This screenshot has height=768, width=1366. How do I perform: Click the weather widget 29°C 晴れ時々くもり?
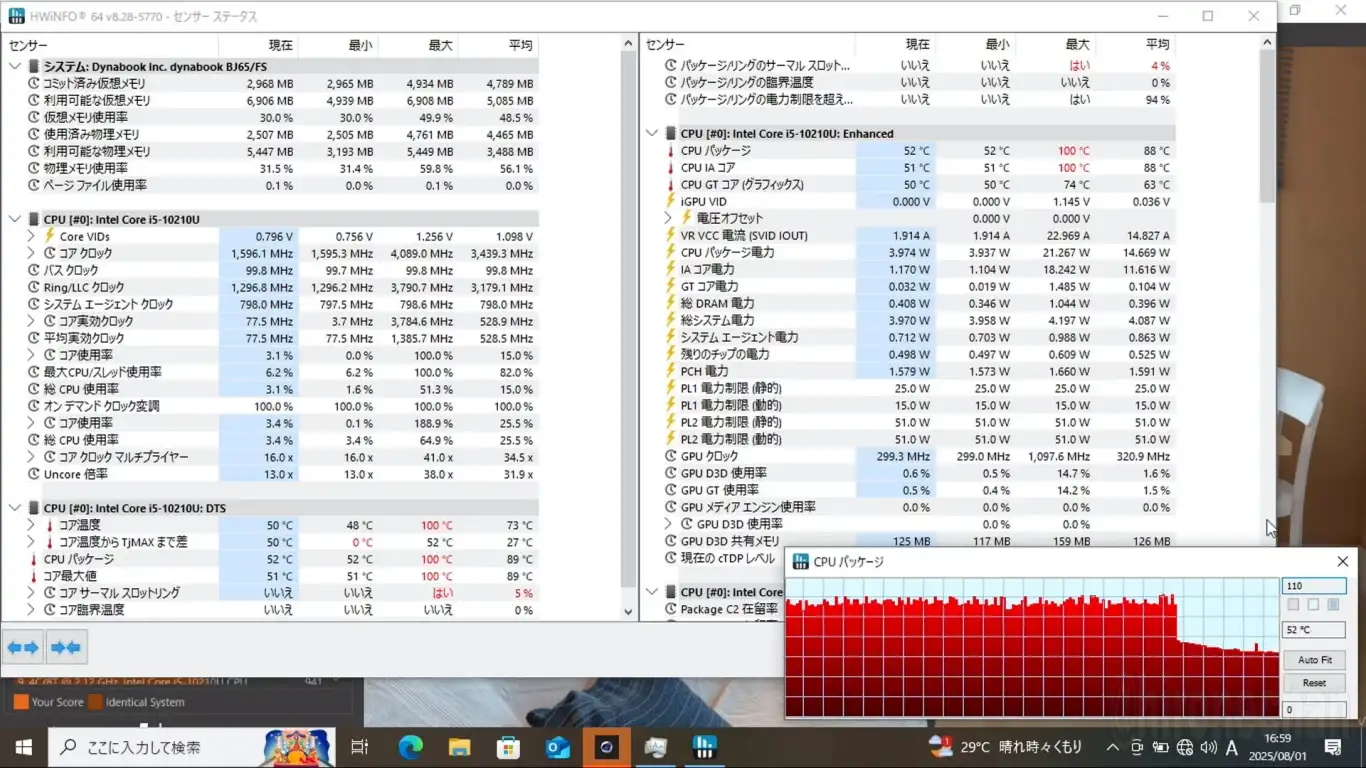tap(1006, 747)
